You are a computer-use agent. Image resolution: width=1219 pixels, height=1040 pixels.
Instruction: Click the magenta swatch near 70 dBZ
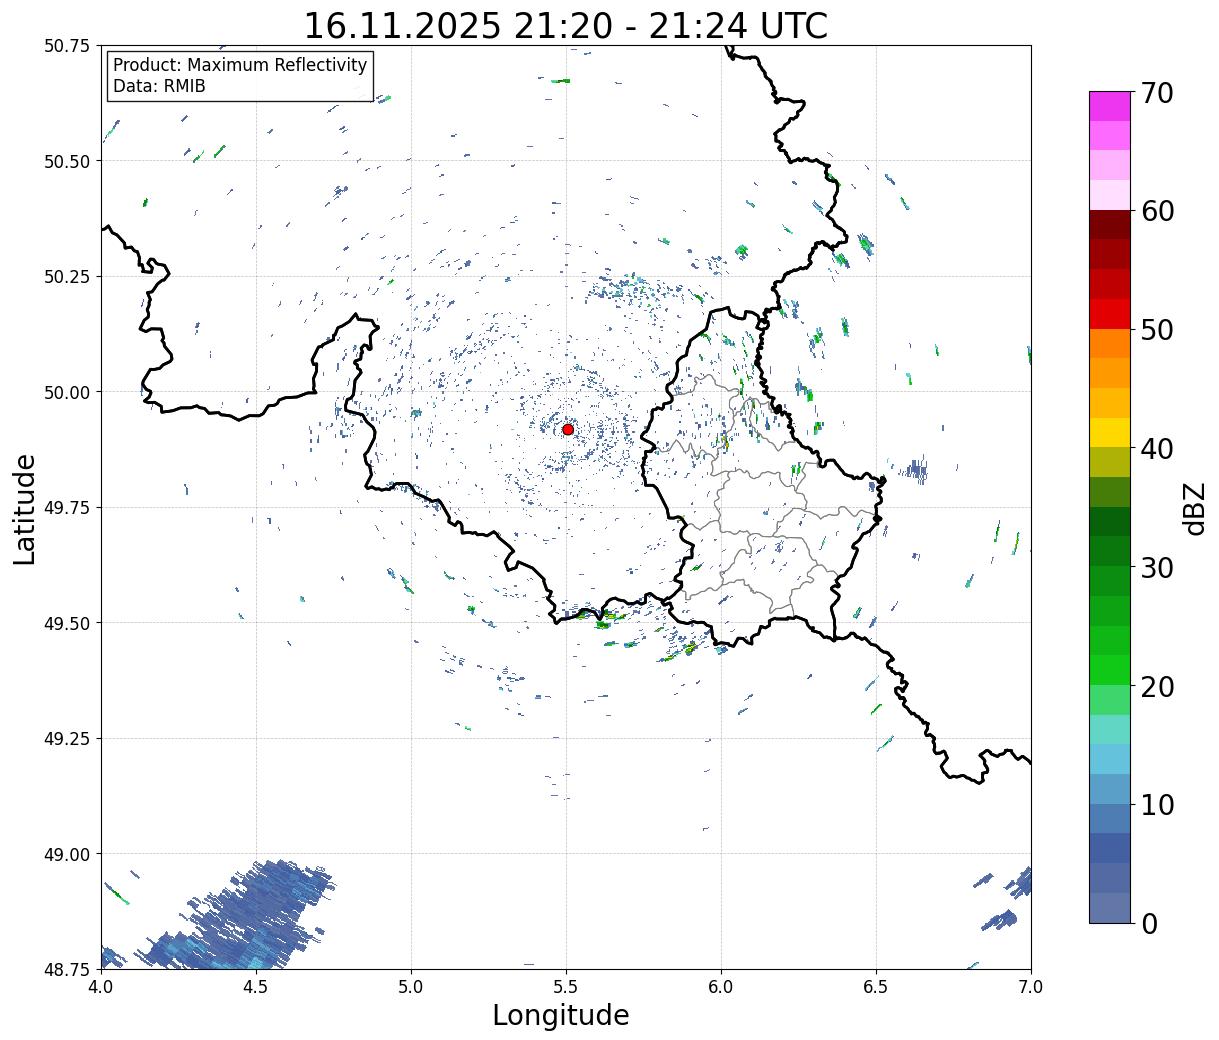point(1110,106)
